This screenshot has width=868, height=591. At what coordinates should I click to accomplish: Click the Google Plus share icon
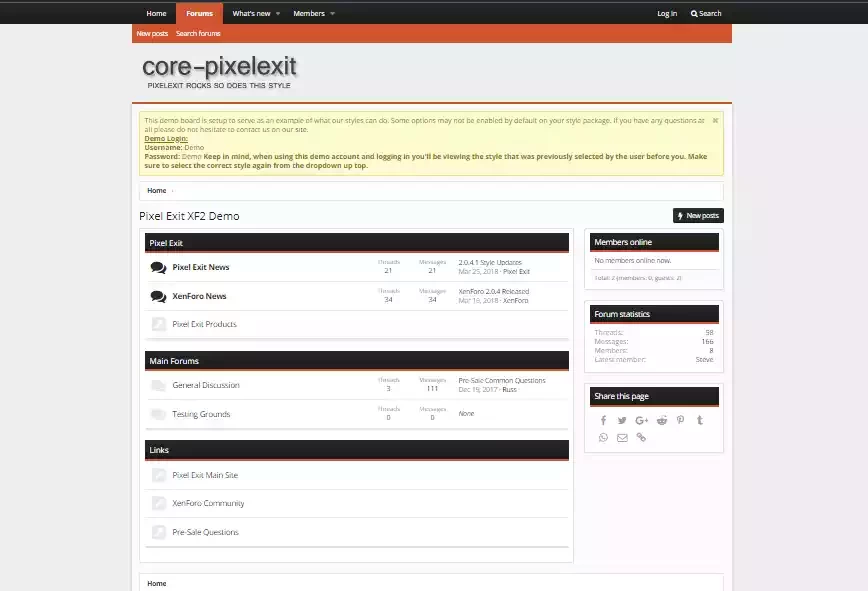(x=642, y=421)
